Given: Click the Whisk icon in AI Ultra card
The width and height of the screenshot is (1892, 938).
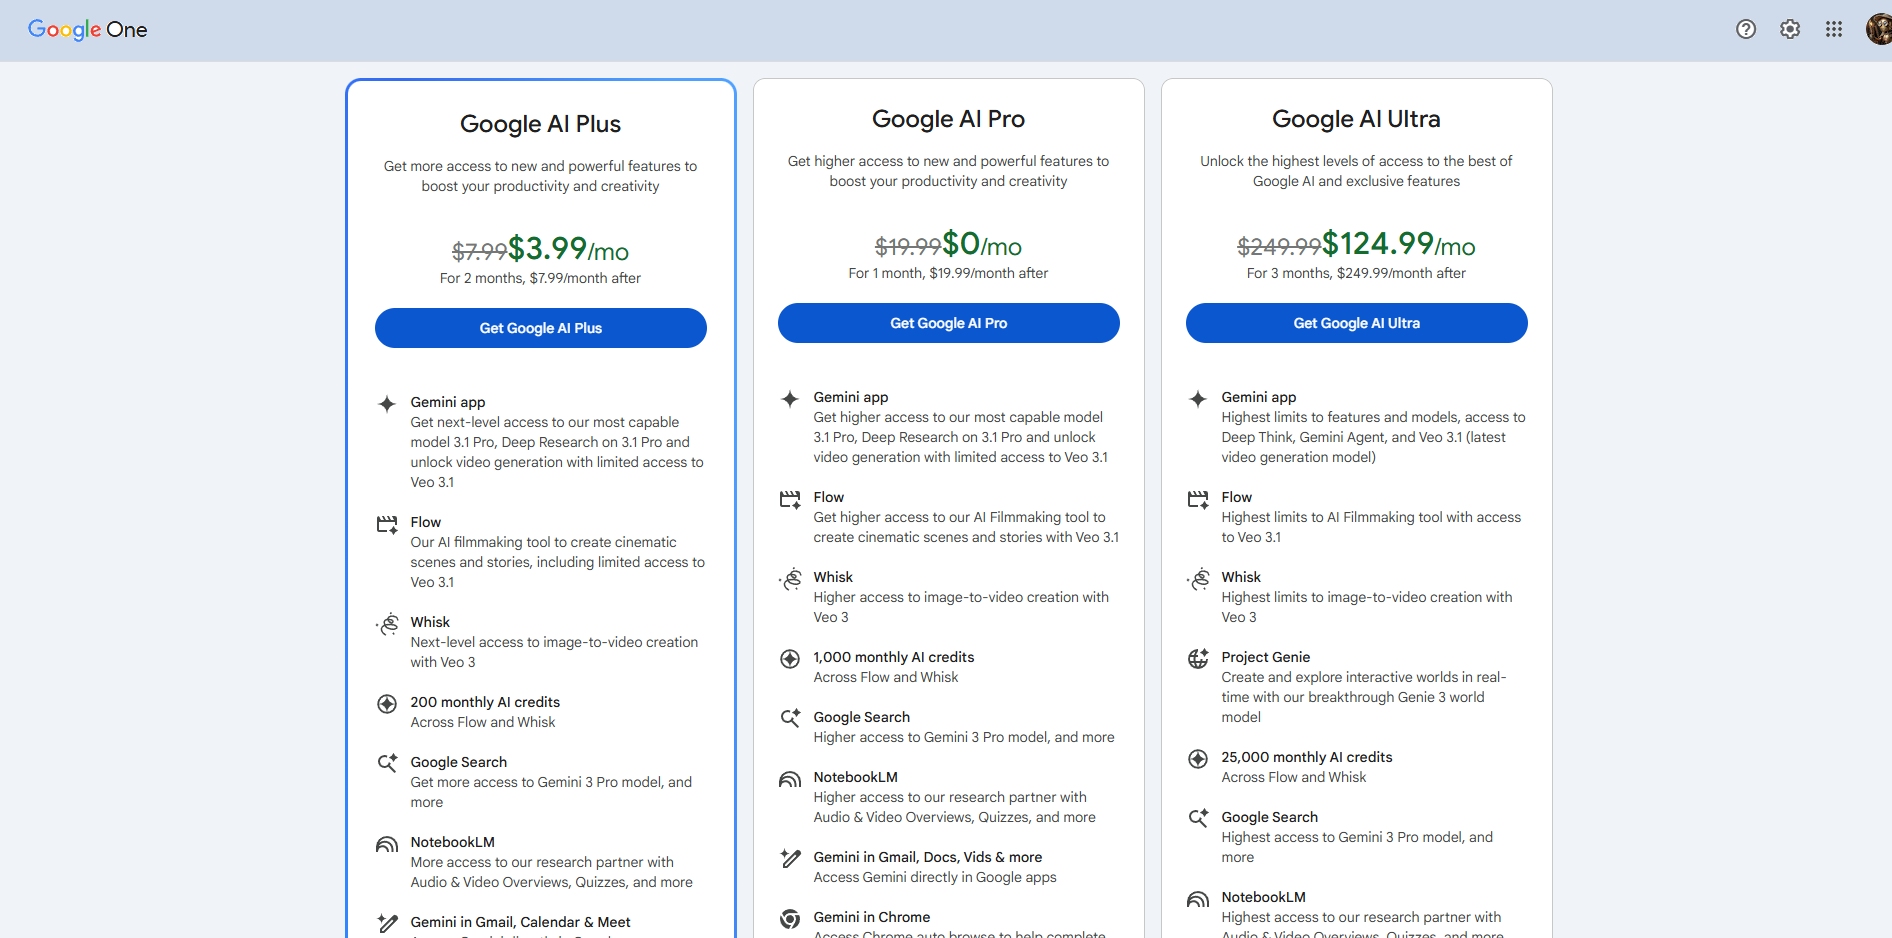Looking at the screenshot, I should [1198, 579].
